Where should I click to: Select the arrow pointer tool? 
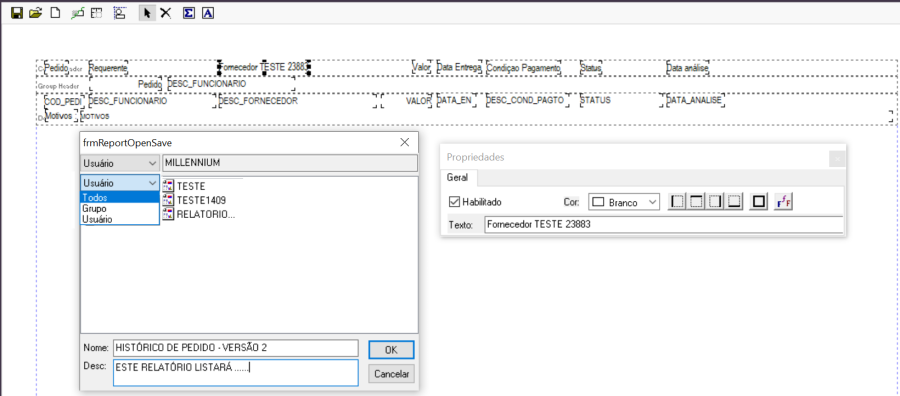point(148,13)
